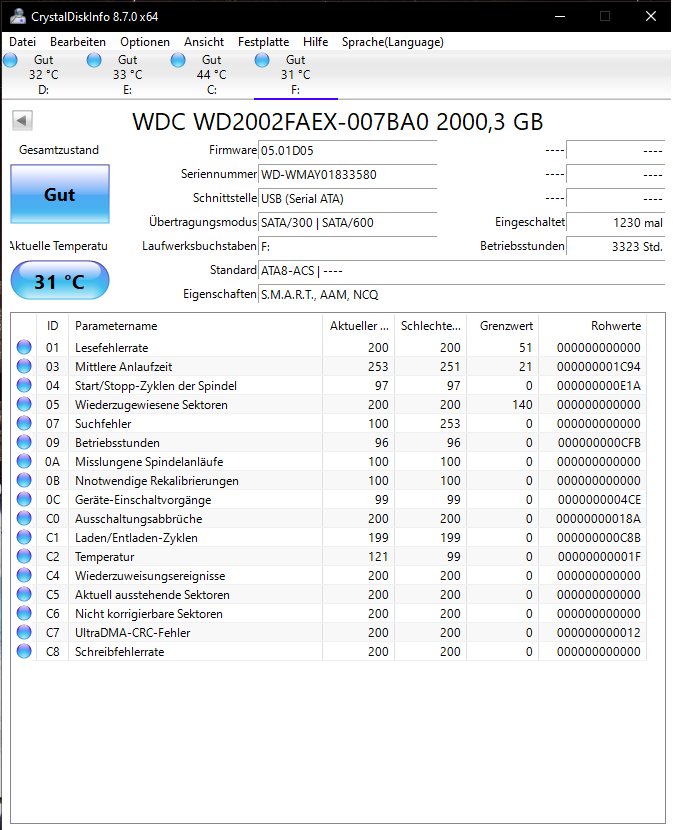The width and height of the screenshot is (673, 830).
Task: Click status orb for Geräte-Einschaltvorgänge row
Action: [x=24, y=499]
